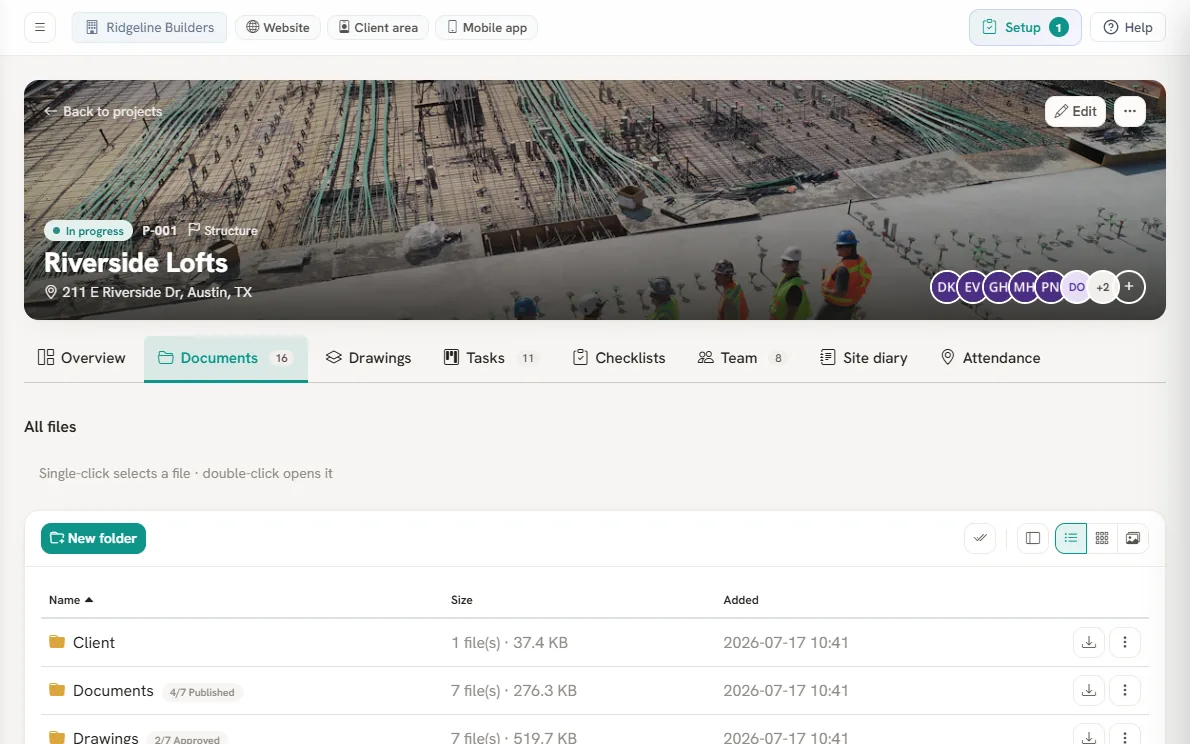Open the Attendance tab
The height and width of the screenshot is (744, 1190).
(990, 358)
